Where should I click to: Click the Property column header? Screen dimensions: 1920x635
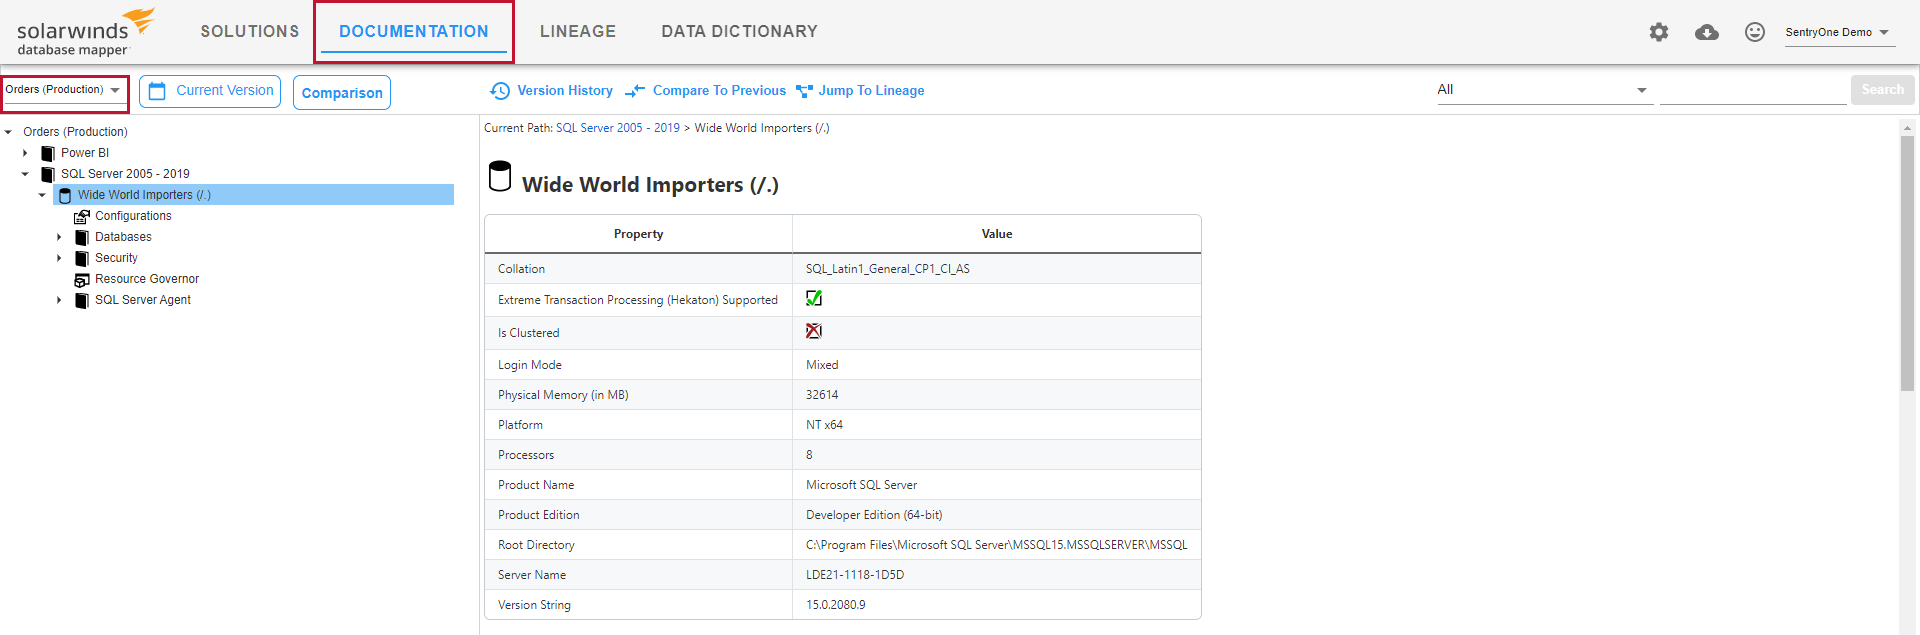click(638, 234)
